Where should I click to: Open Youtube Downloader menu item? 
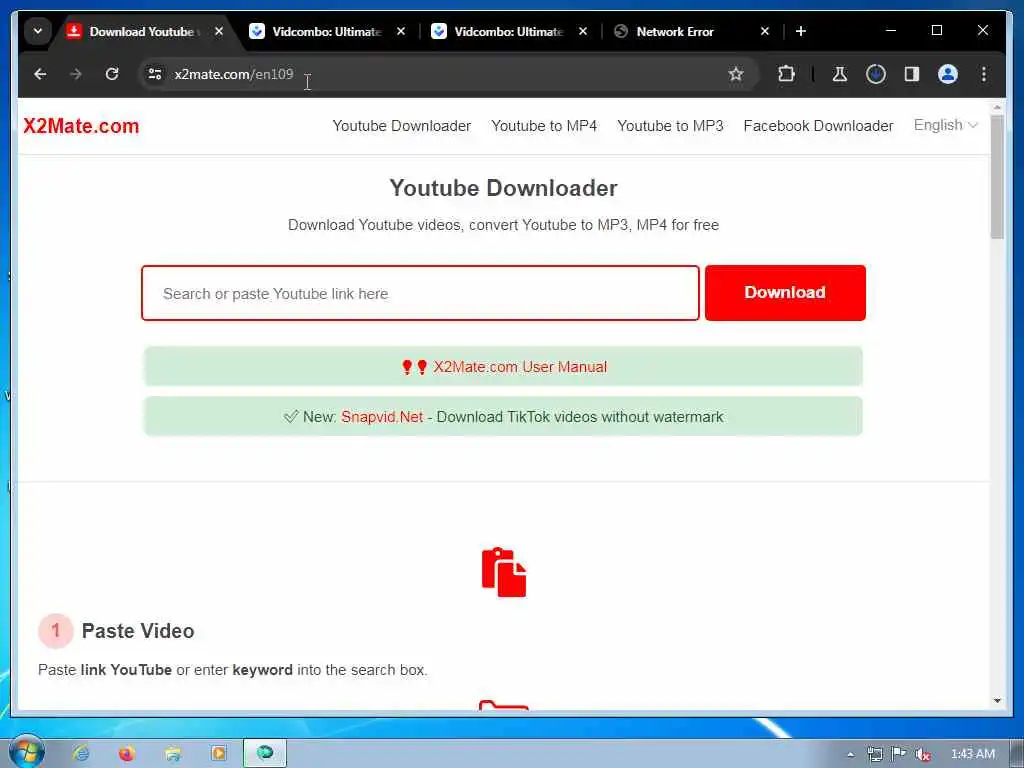coord(402,126)
